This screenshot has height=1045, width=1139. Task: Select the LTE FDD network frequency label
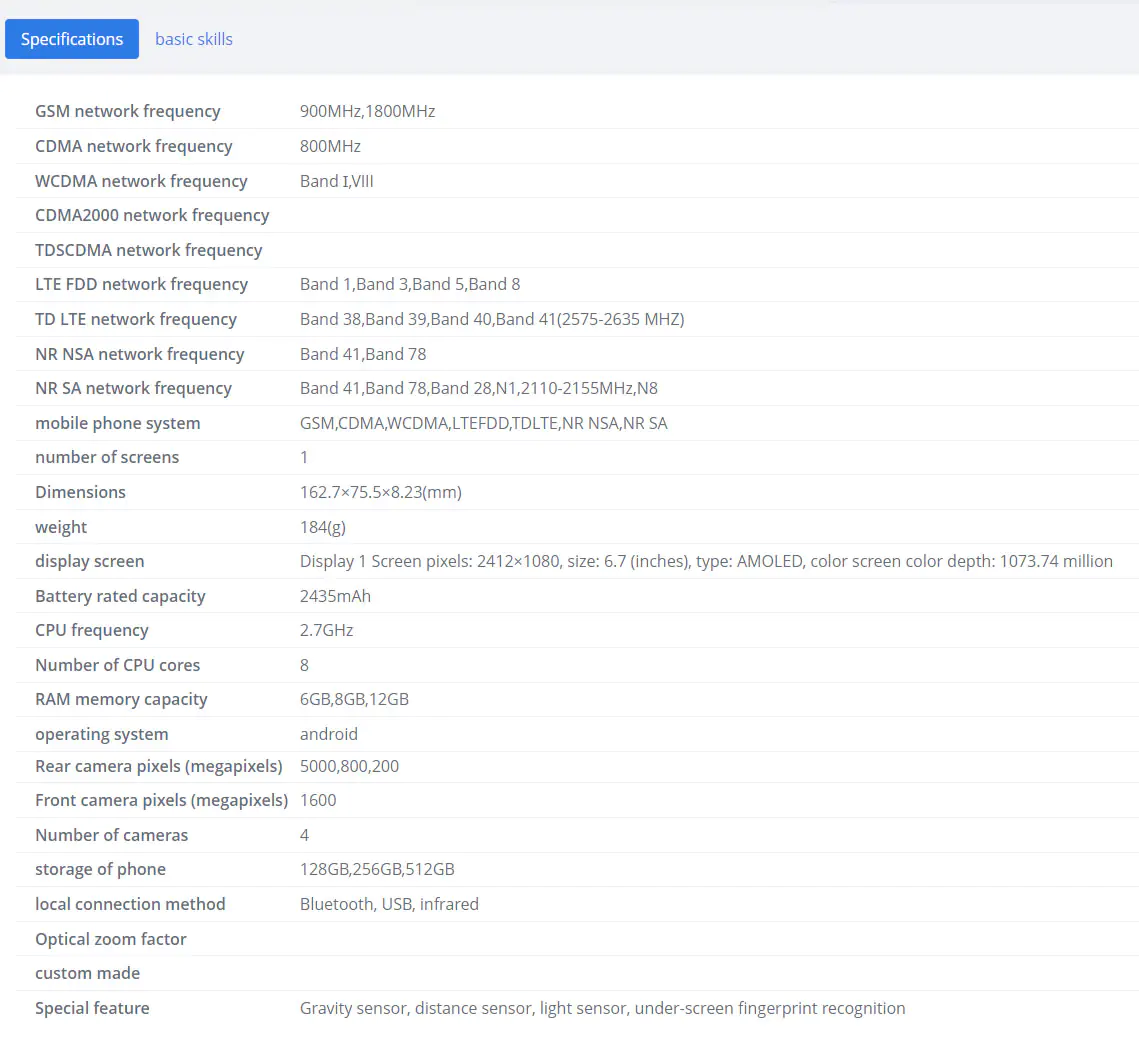click(142, 284)
